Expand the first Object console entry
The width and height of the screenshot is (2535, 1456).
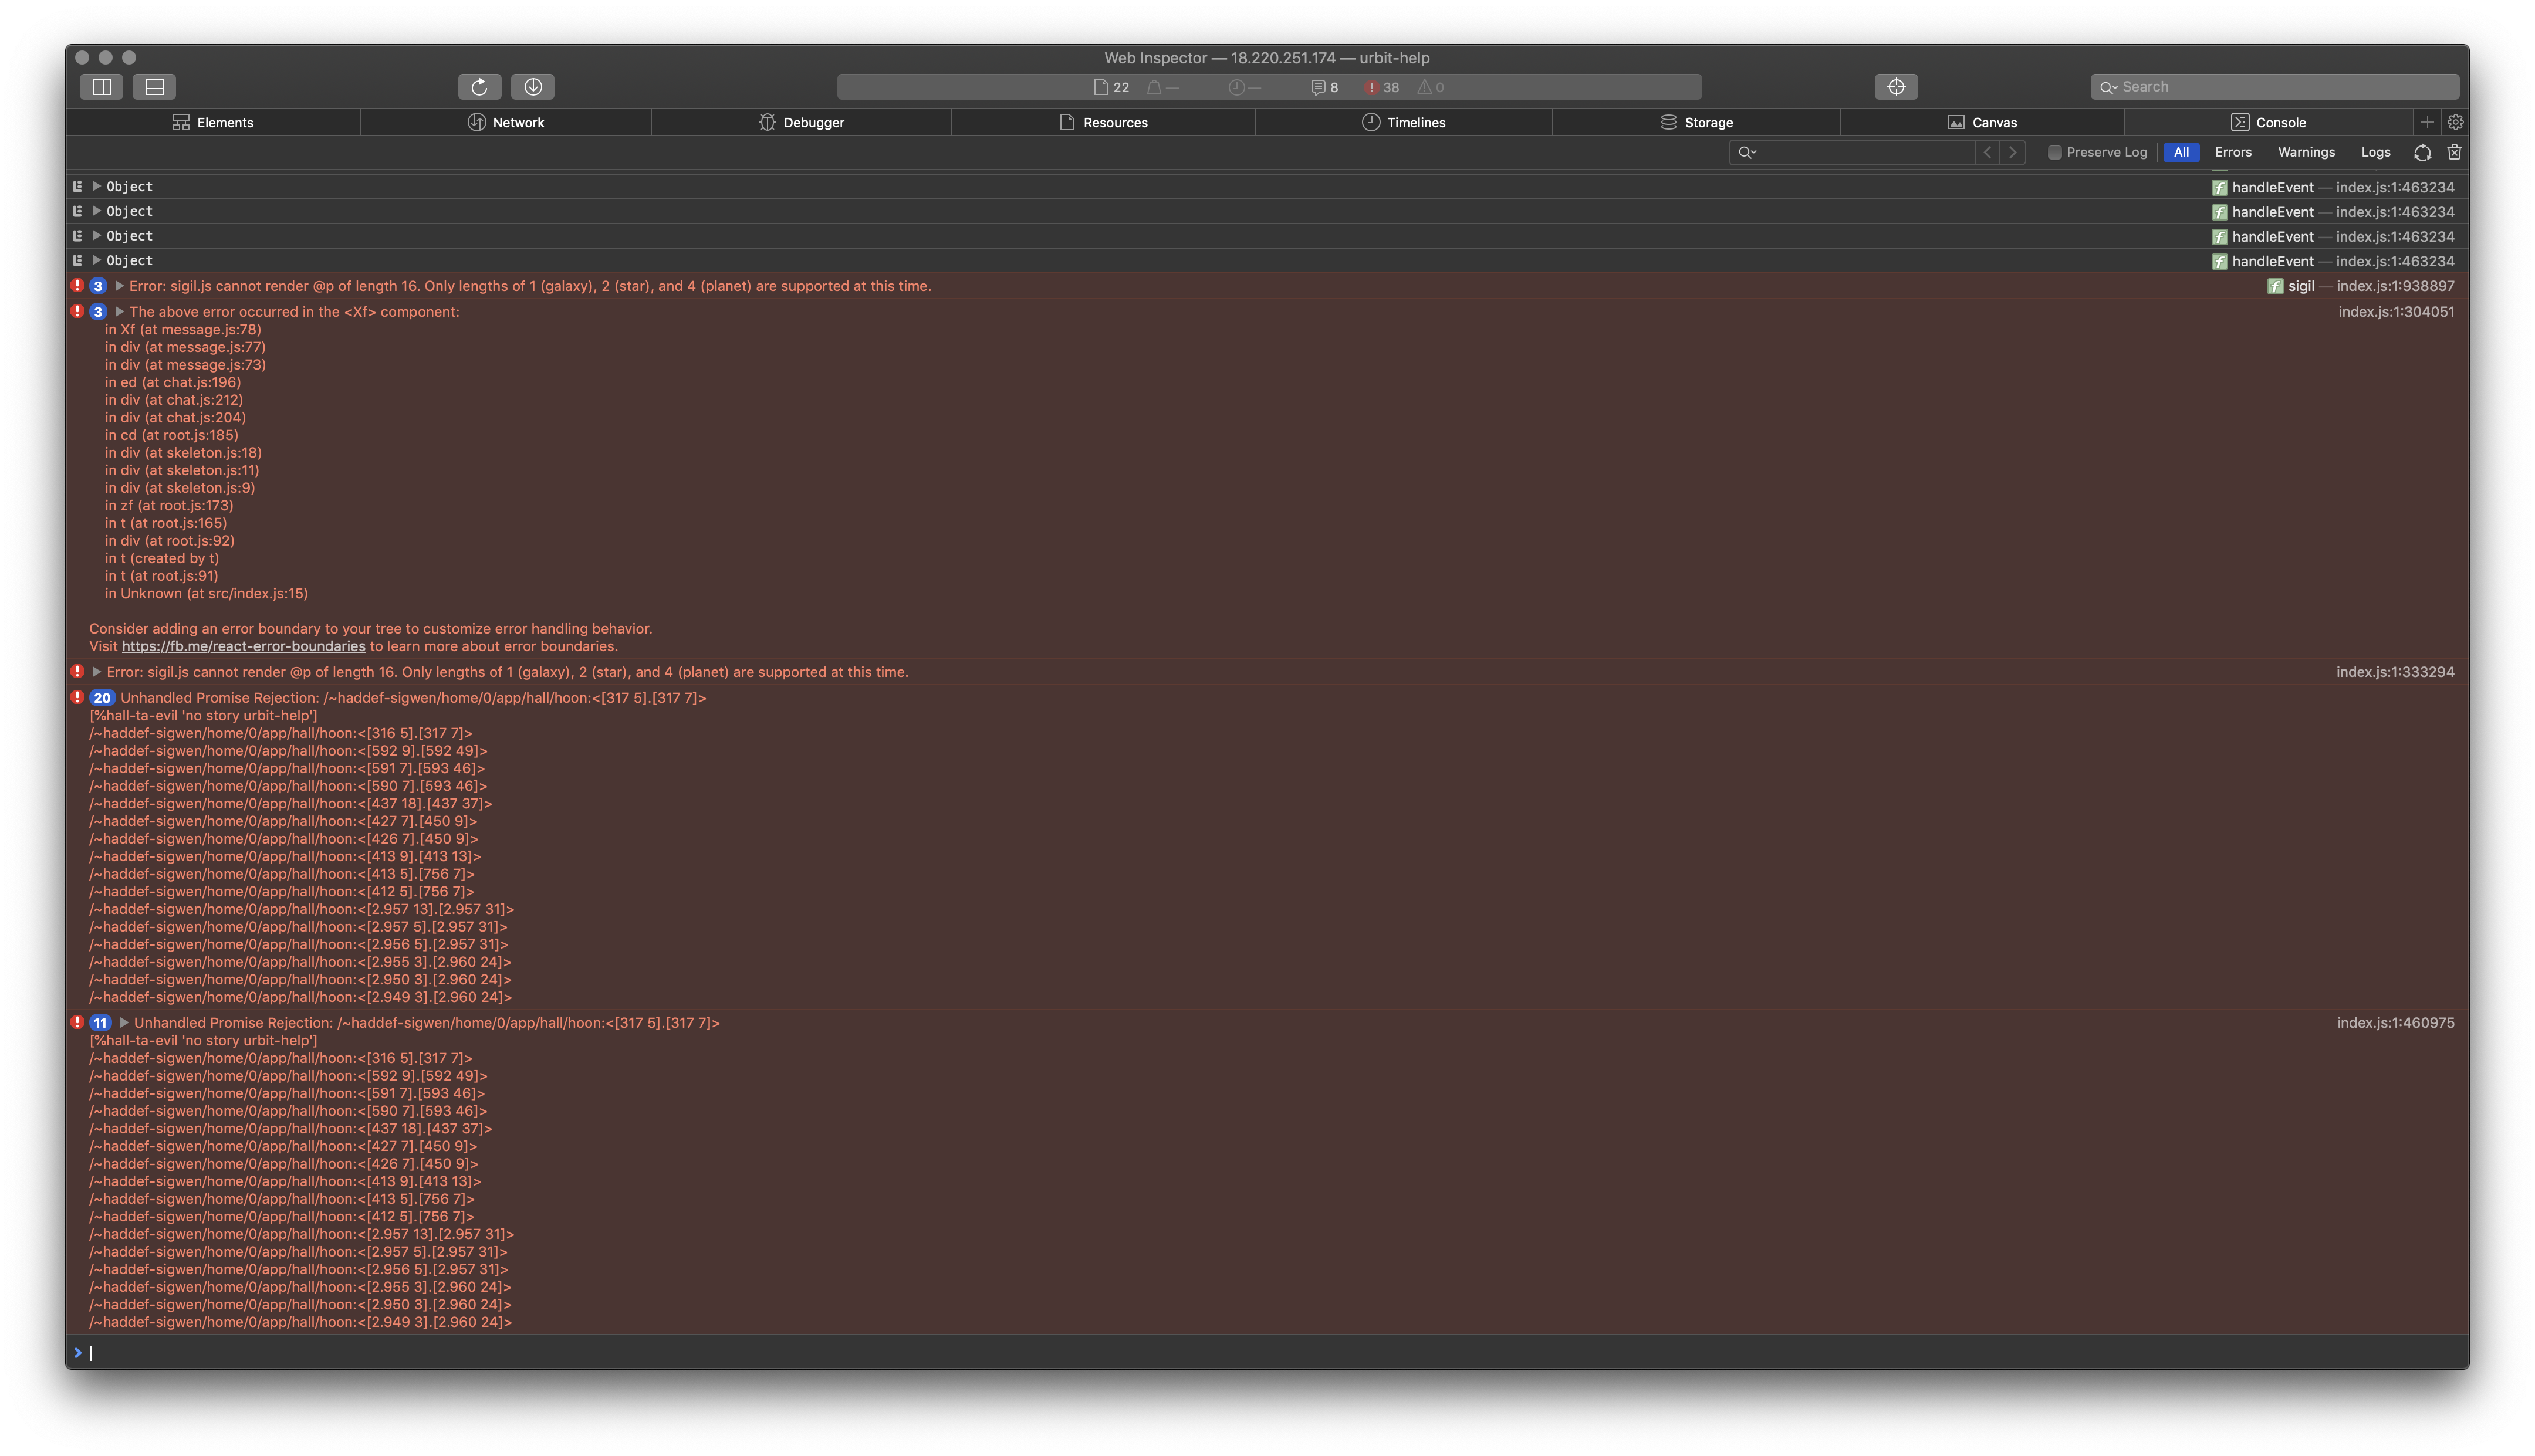pyautogui.click(x=97, y=186)
